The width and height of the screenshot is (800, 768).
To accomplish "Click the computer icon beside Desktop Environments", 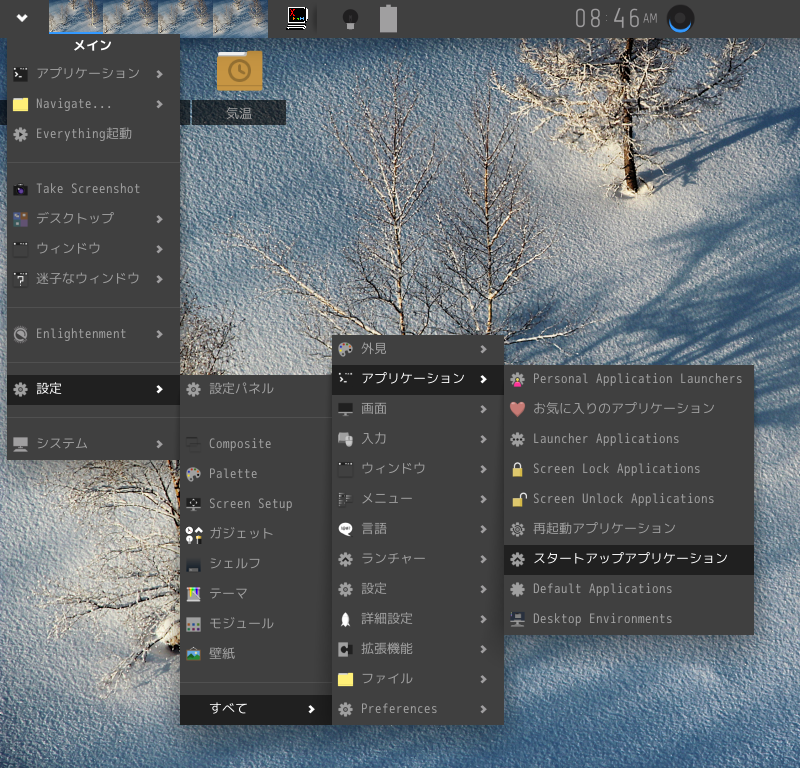I will (517, 620).
